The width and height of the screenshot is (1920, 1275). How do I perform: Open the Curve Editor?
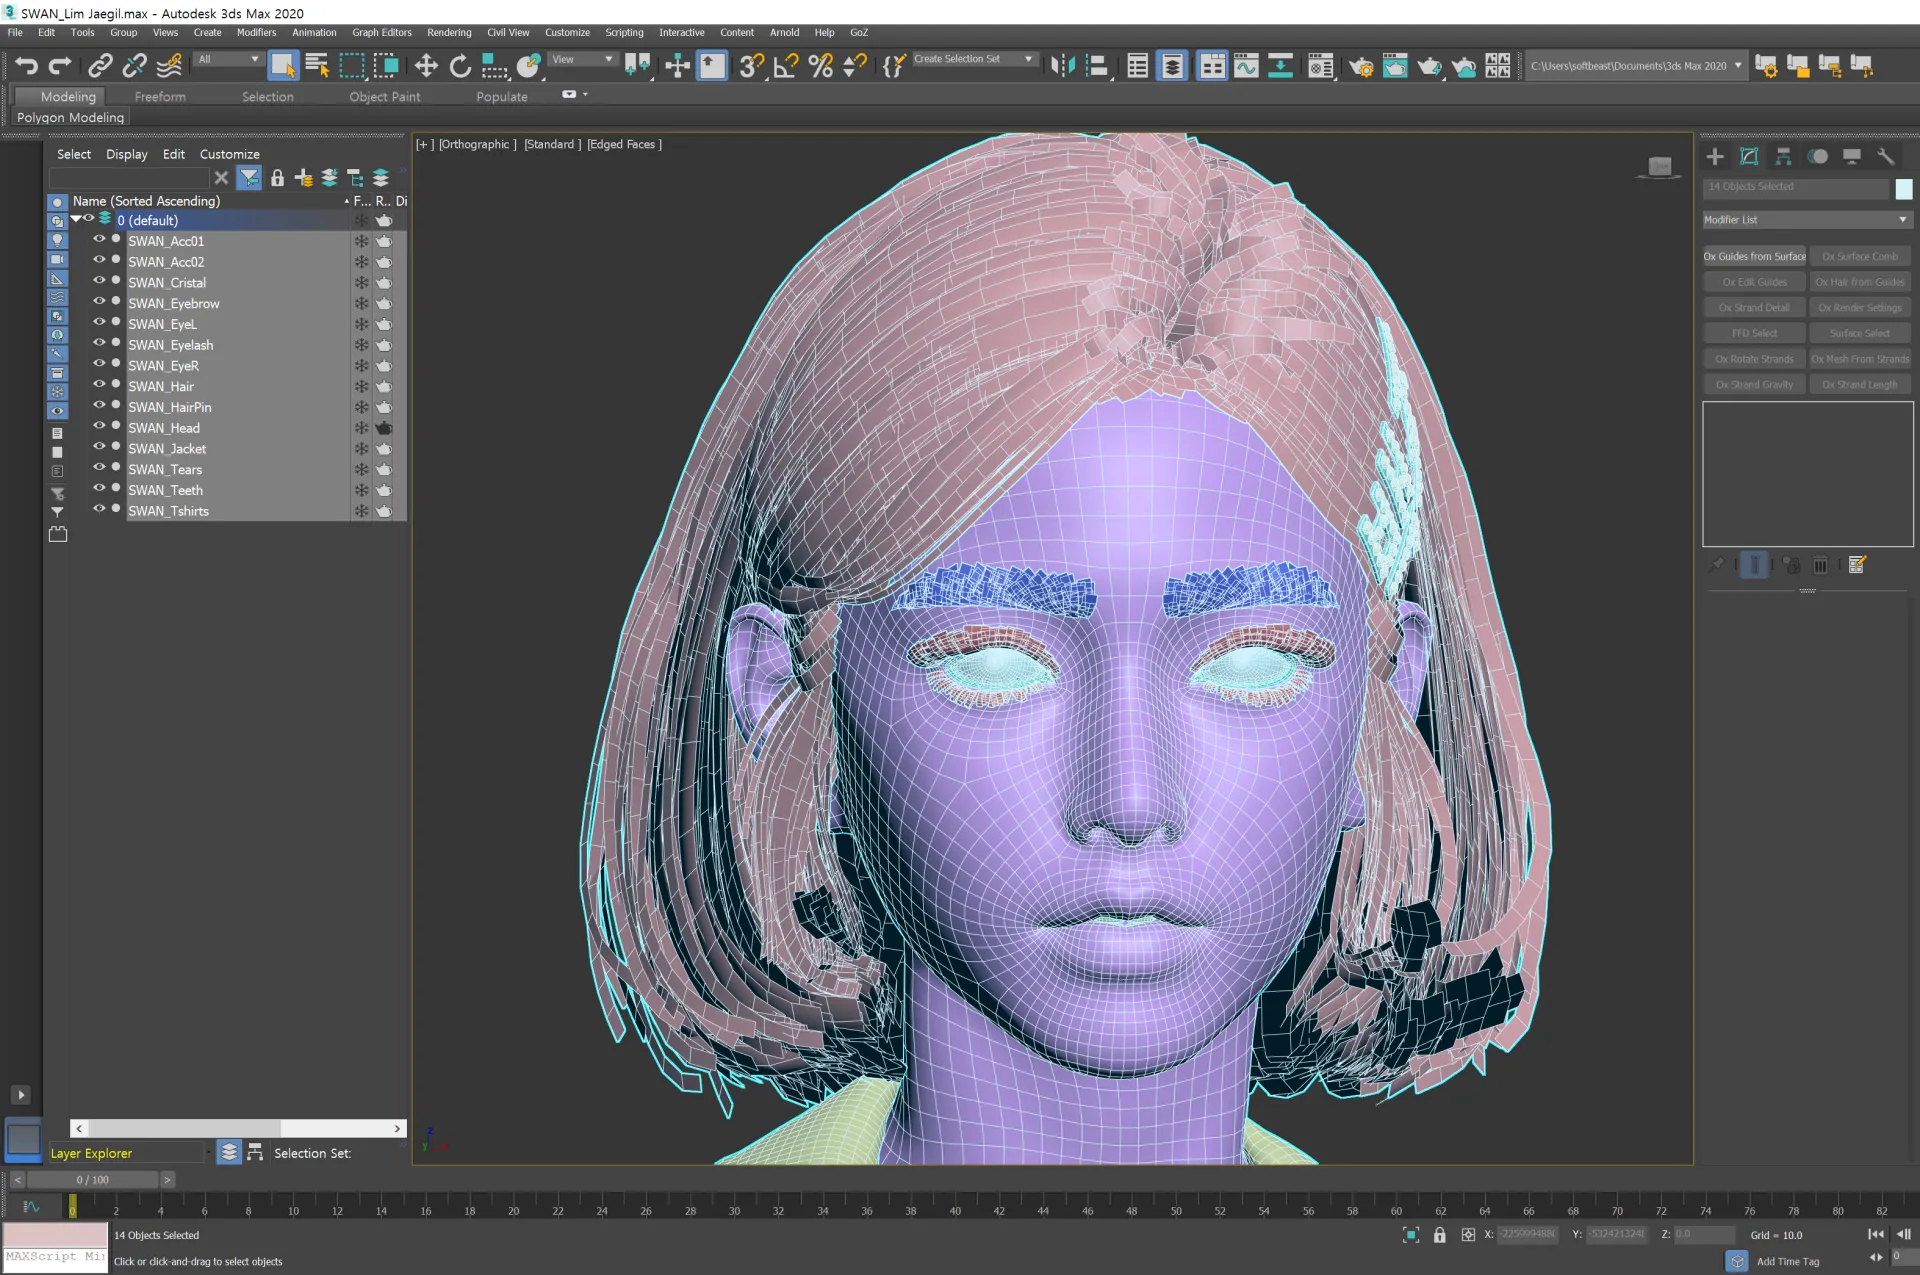point(1246,66)
